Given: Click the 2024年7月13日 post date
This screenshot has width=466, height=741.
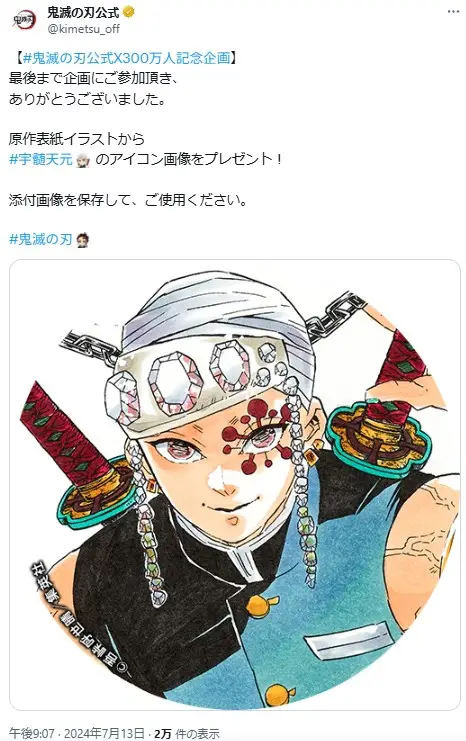Looking at the screenshot, I should coord(104,733).
